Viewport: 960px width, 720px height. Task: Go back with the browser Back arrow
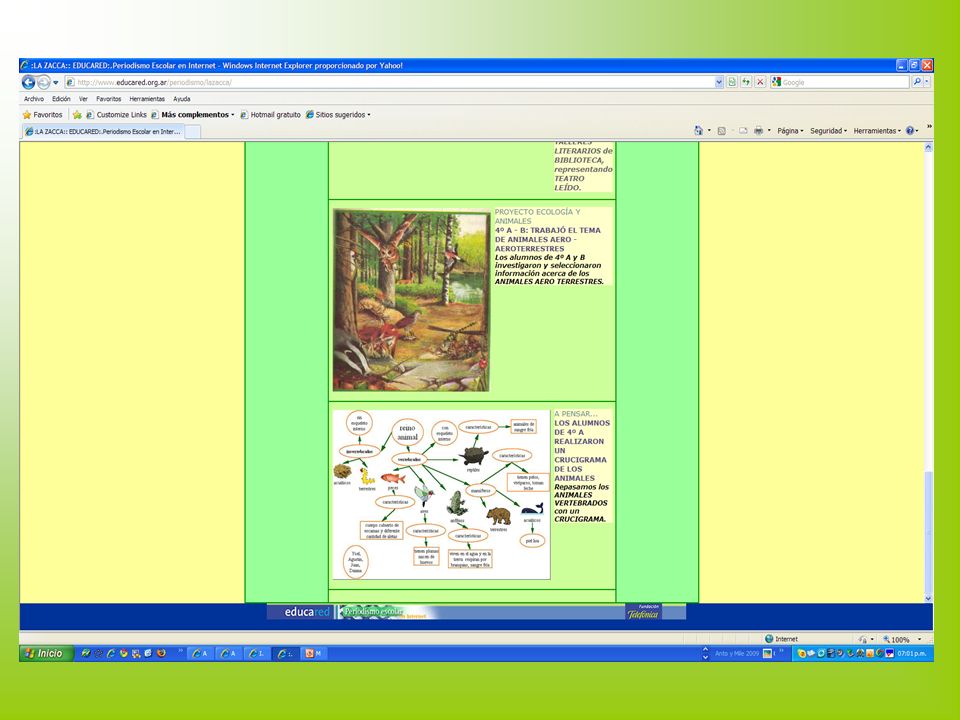tap(28, 82)
